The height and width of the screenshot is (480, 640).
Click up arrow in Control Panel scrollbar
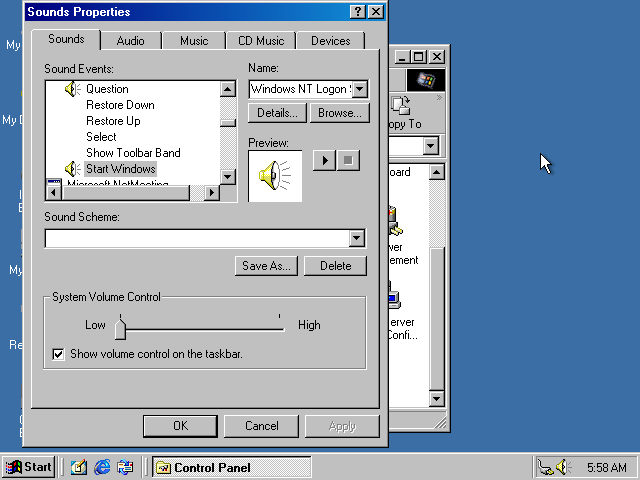tap(437, 172)
